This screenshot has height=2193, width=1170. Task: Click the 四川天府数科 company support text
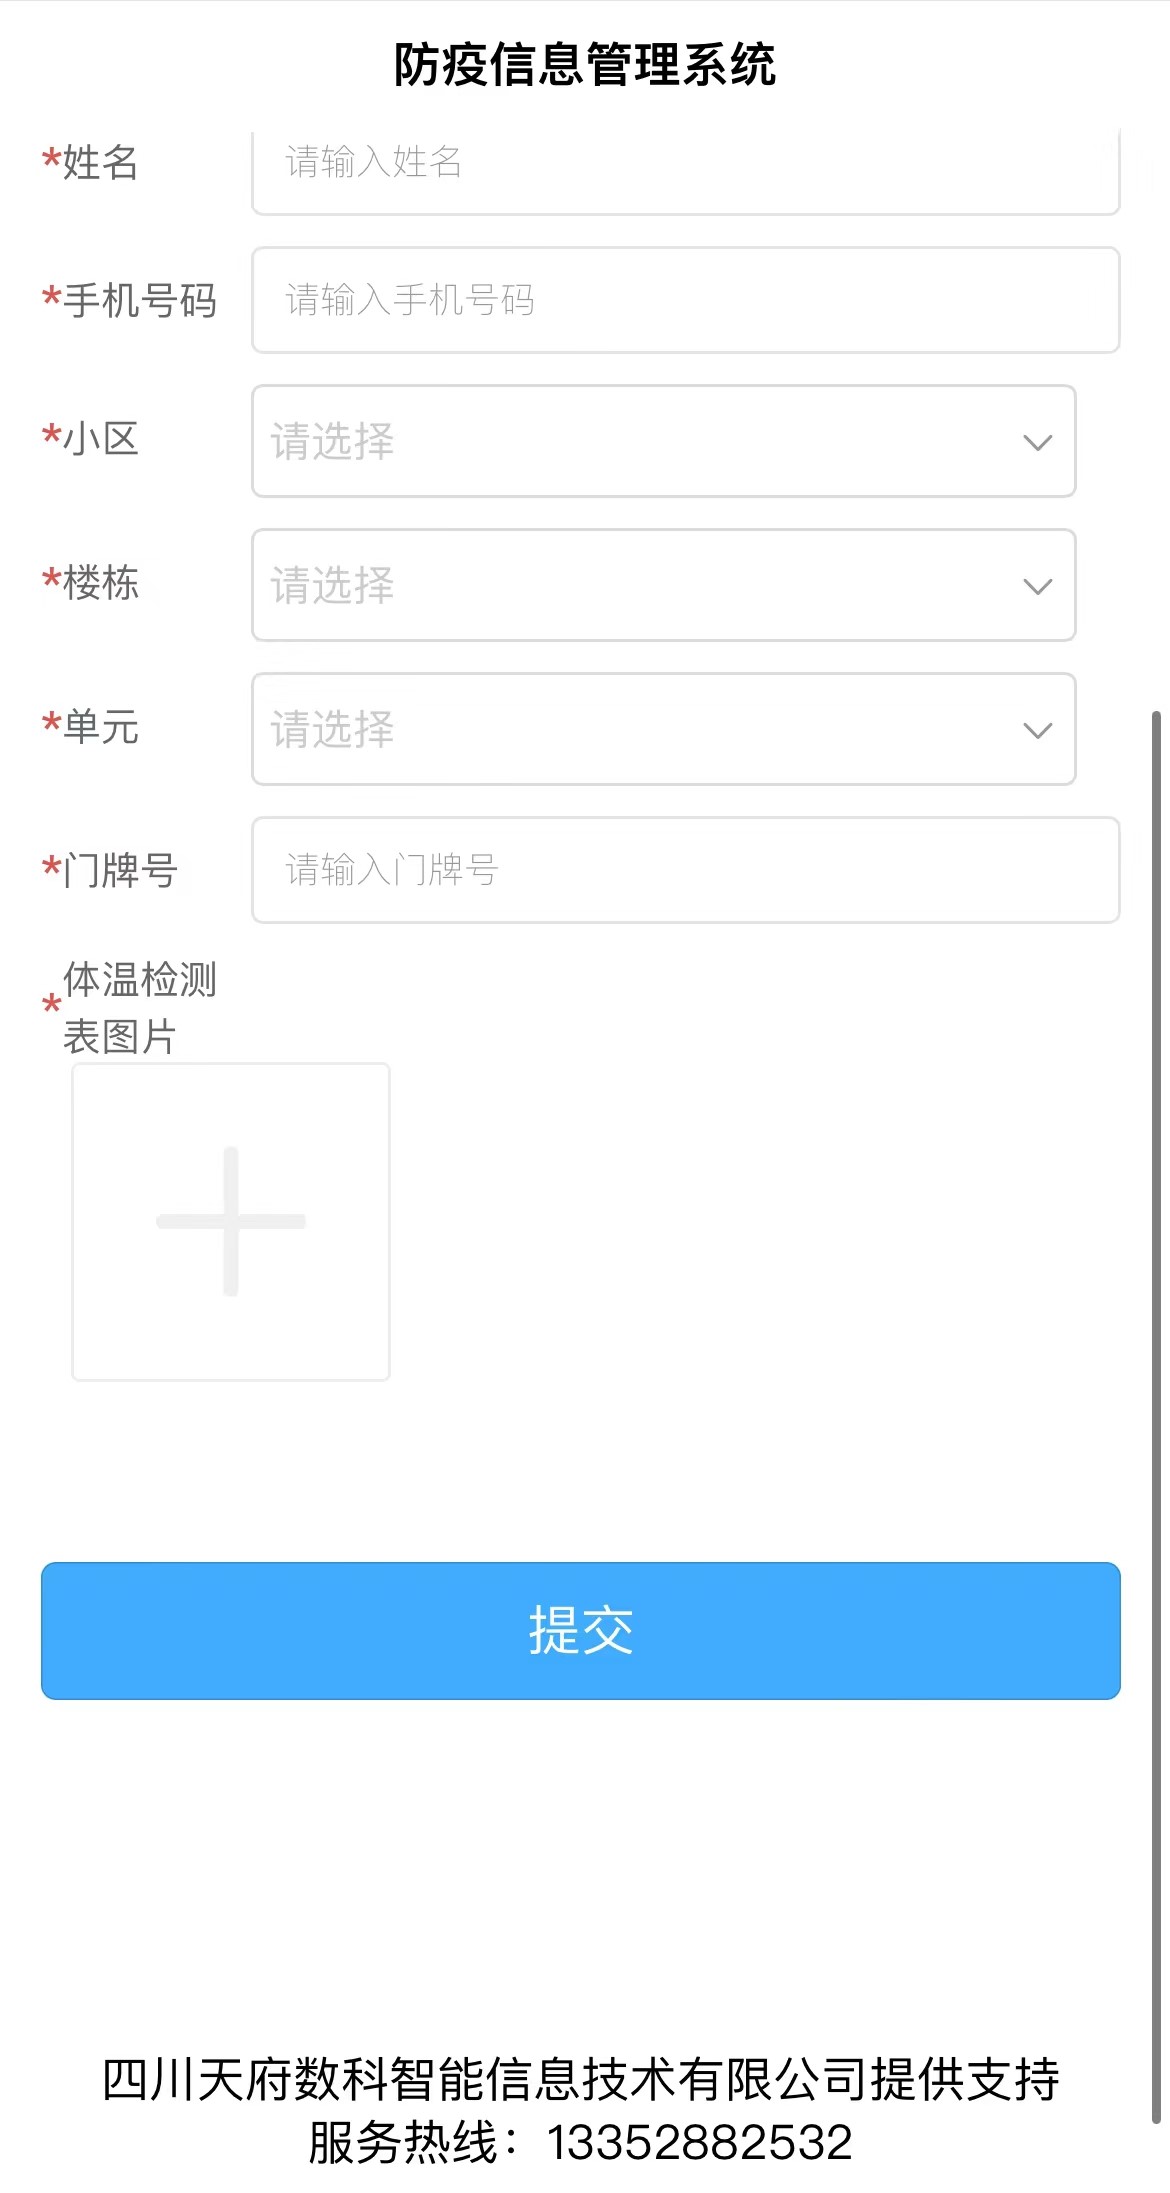581,2080
